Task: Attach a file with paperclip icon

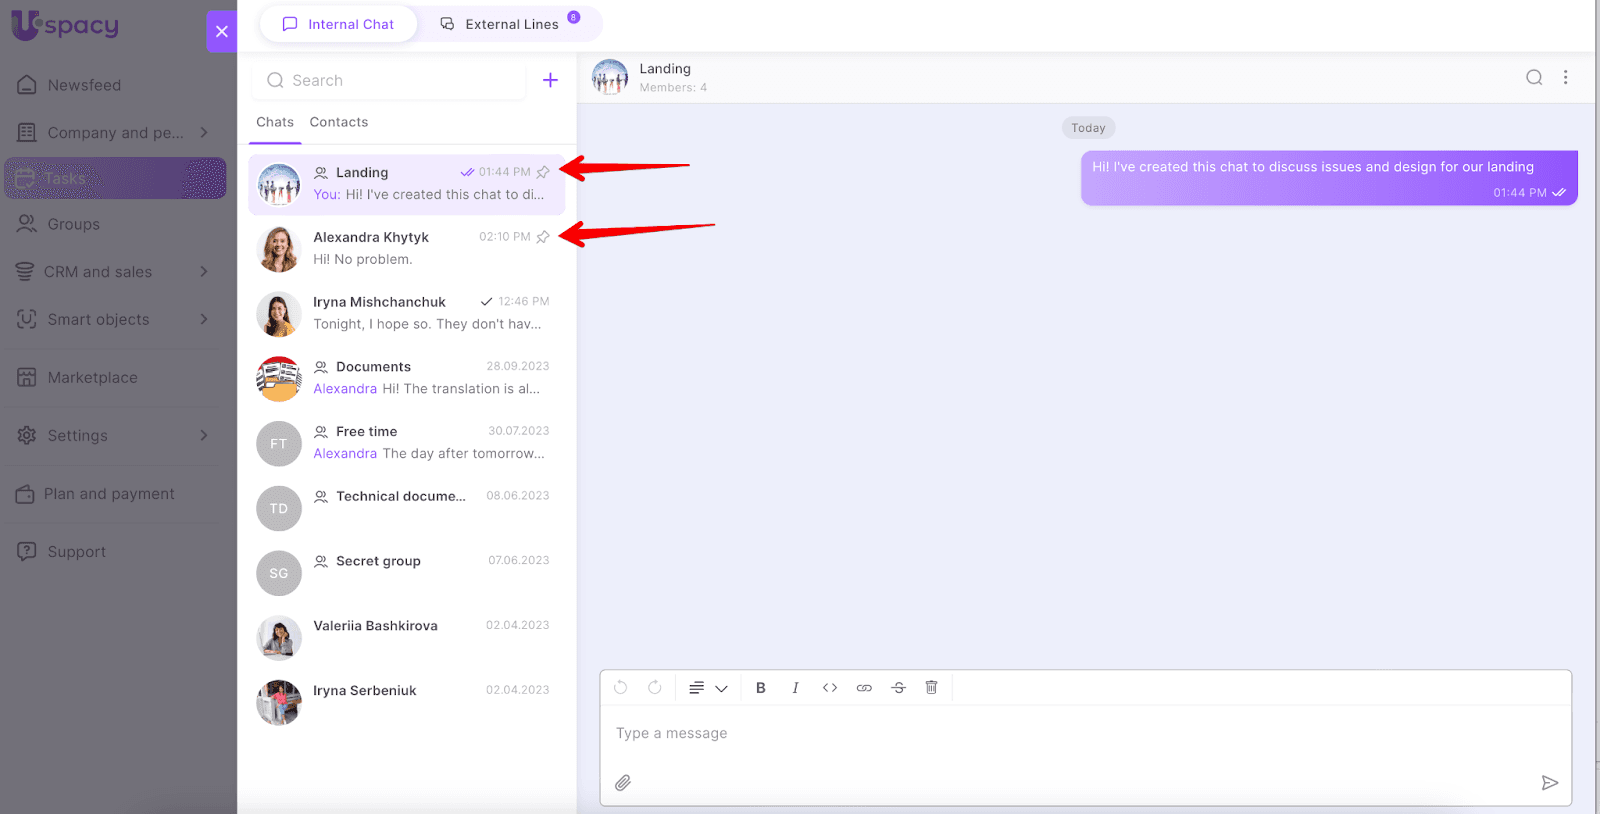Action: pos(623,782)
